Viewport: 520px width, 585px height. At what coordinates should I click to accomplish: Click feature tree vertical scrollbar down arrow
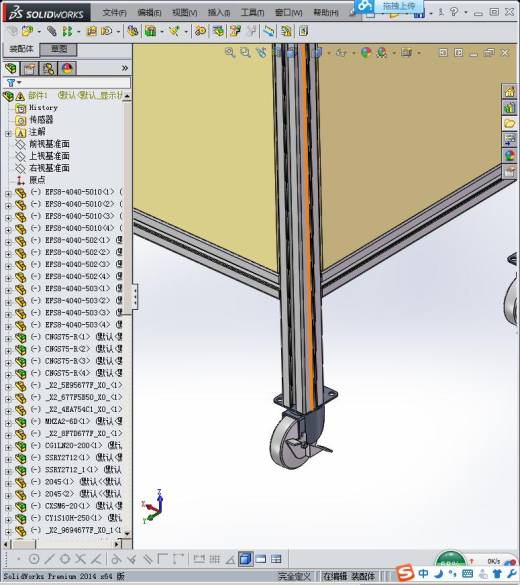127,534
